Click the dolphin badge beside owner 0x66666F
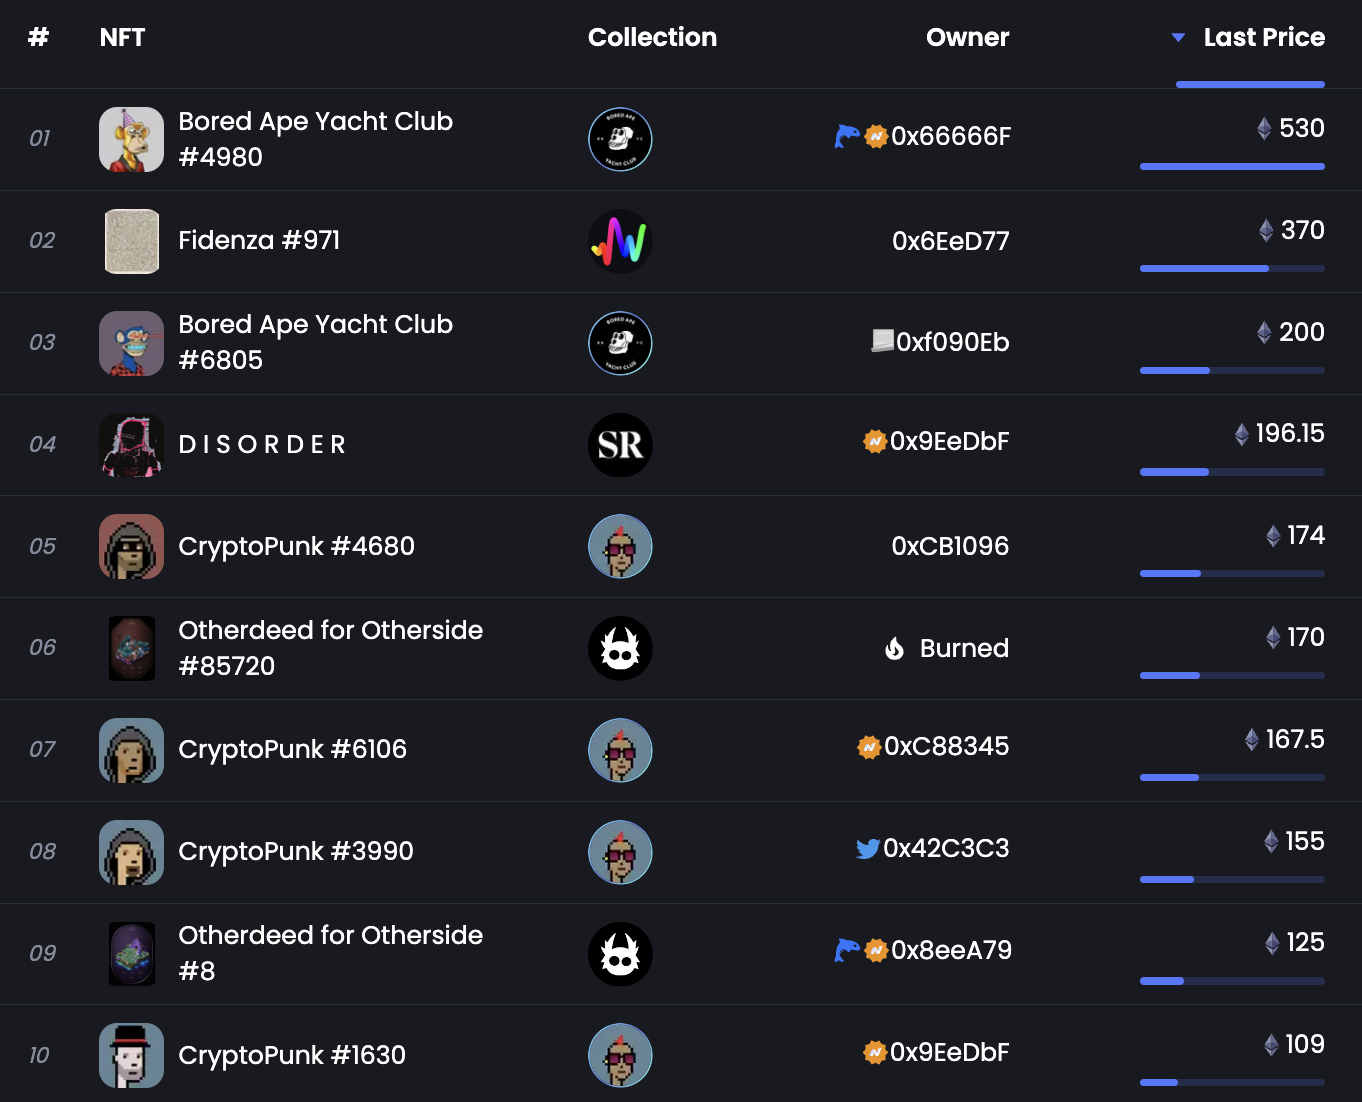Screen dimensions: 1362x1102 pos(846,136)
